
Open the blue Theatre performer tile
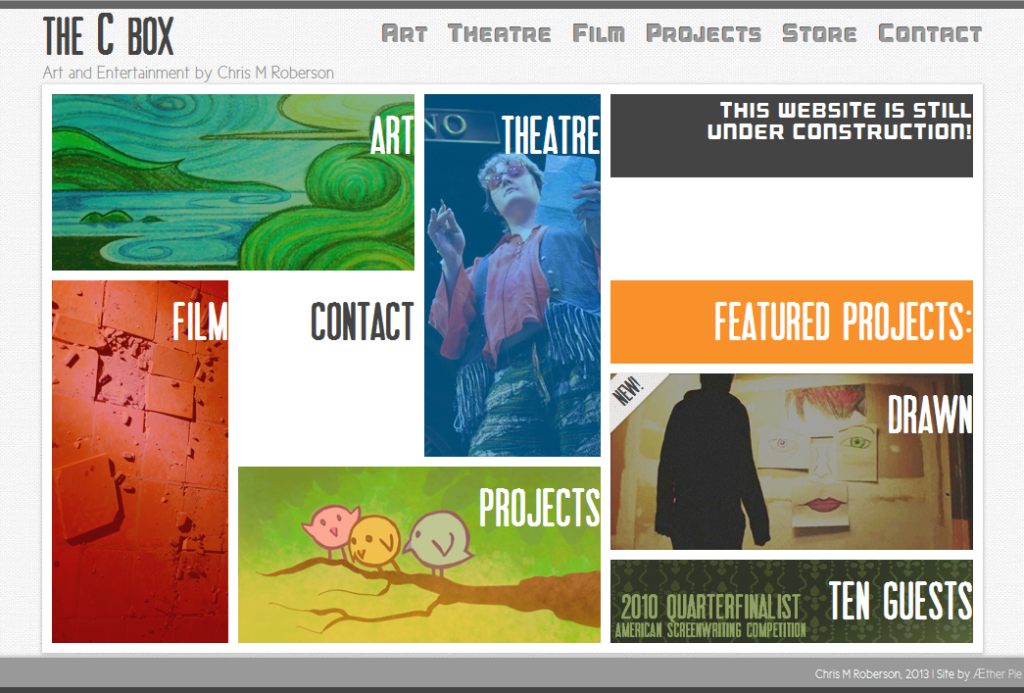512,275
